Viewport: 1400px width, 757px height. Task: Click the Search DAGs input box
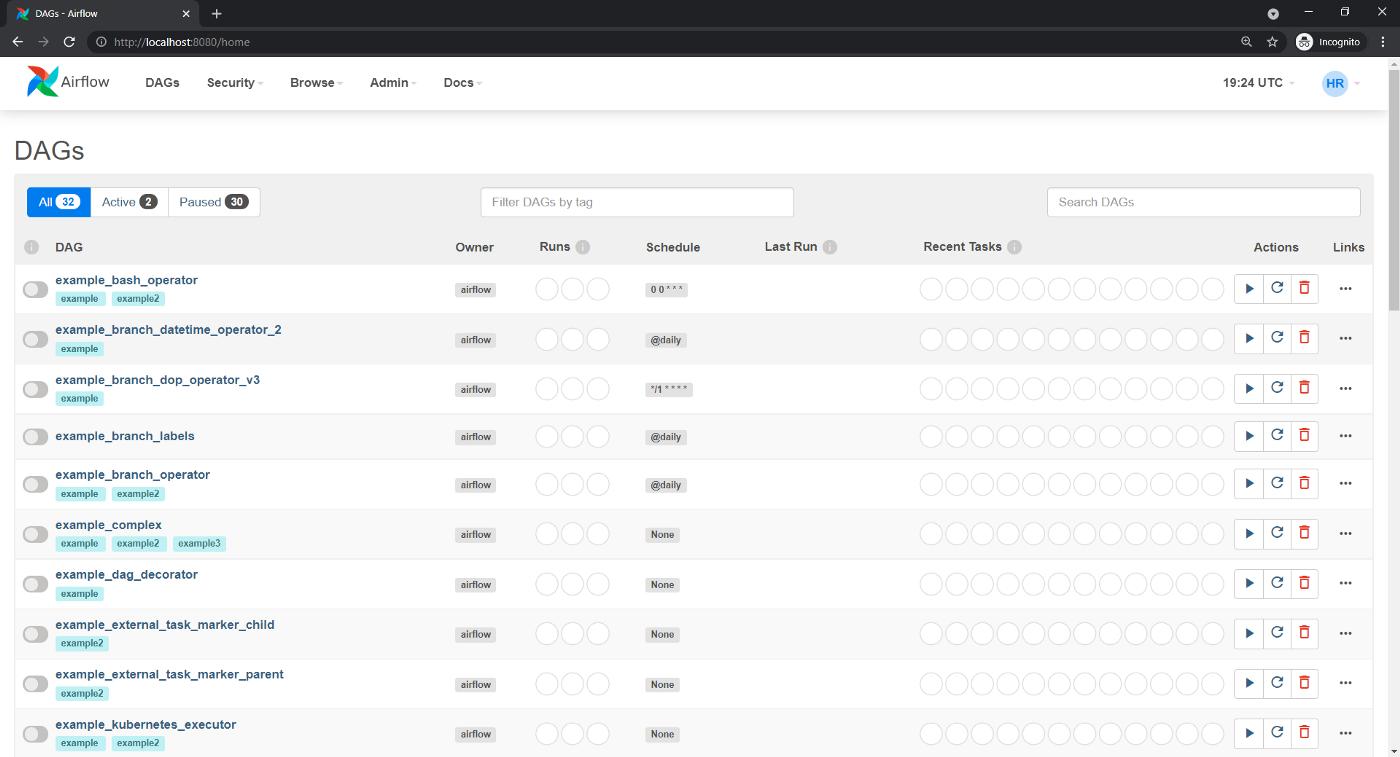[1203, 202]
